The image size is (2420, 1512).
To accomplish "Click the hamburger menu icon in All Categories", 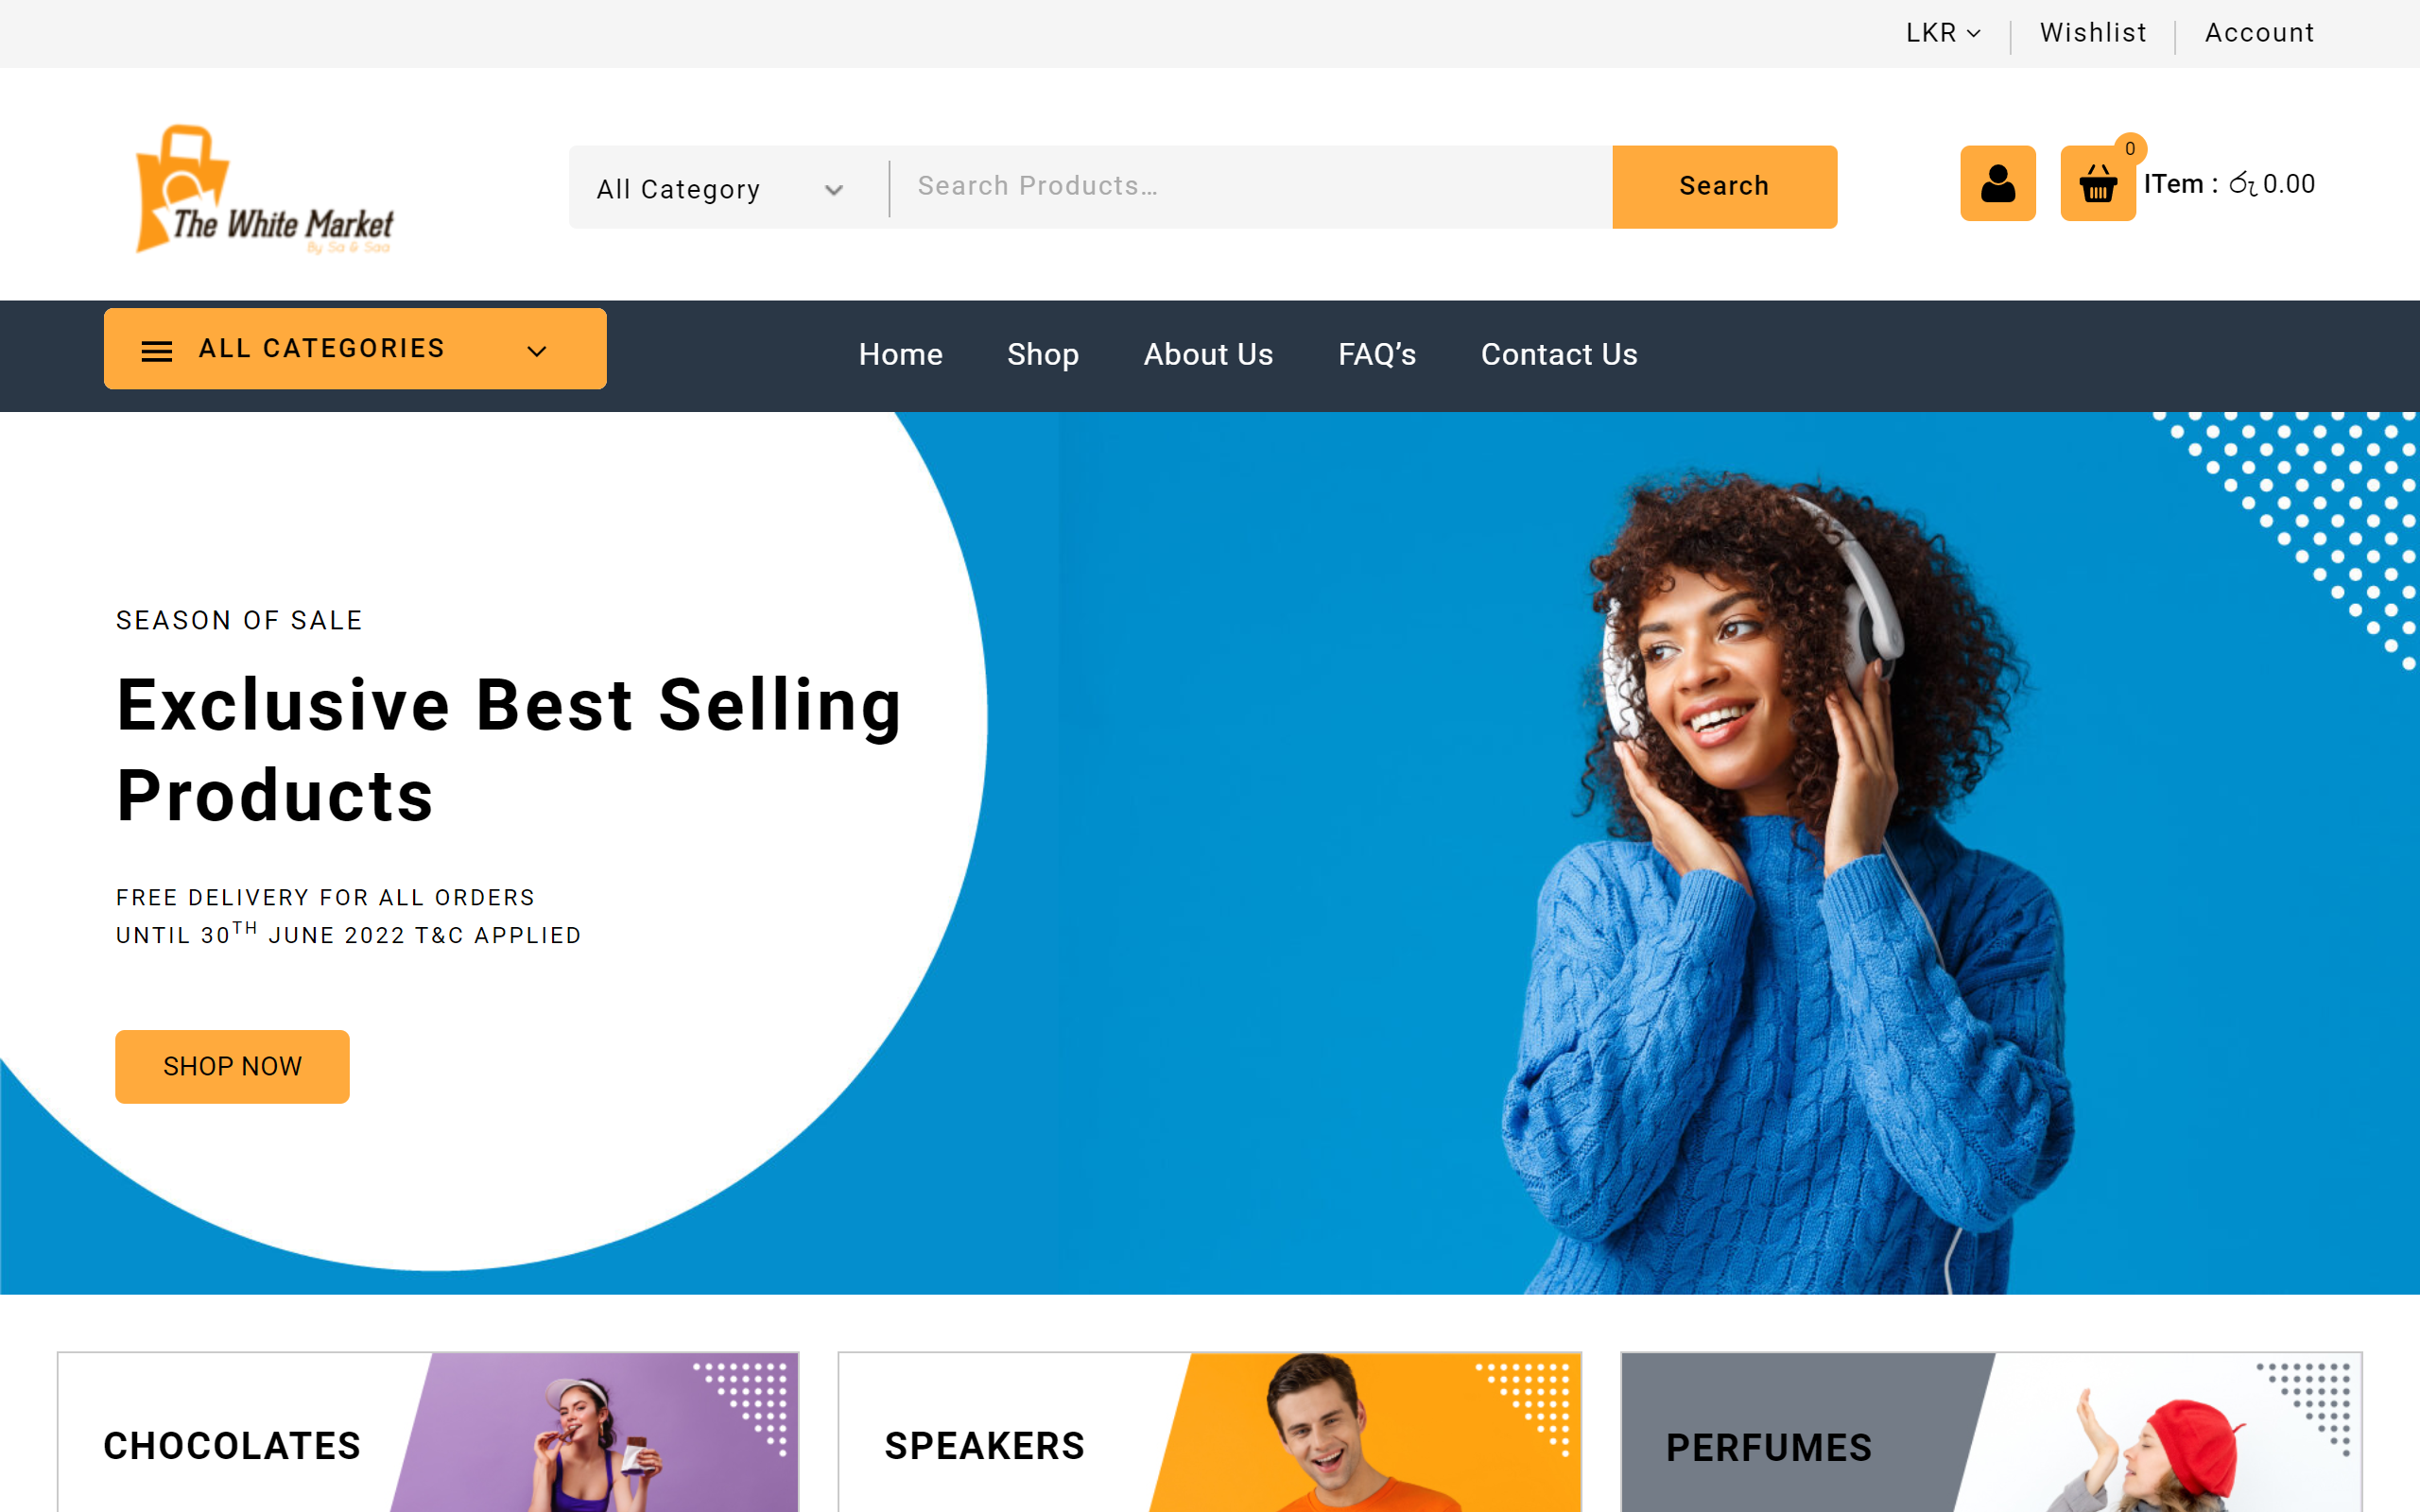I will 157,350.
